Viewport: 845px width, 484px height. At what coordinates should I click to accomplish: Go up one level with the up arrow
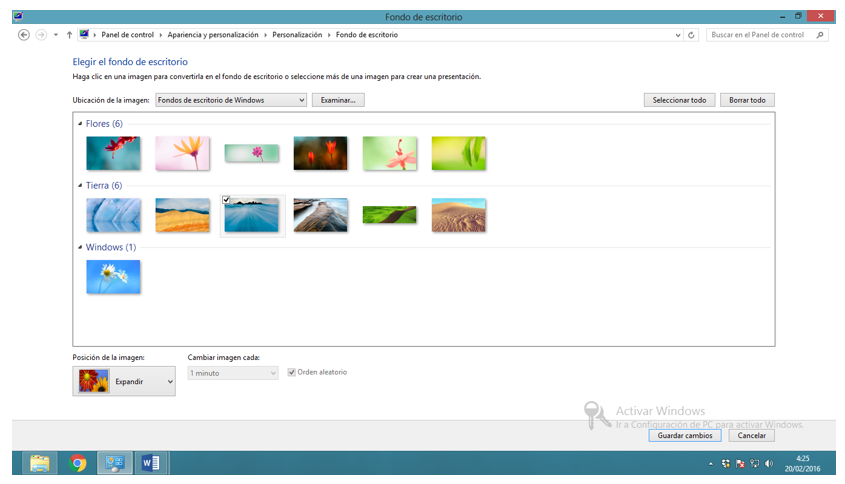point(69,35)
